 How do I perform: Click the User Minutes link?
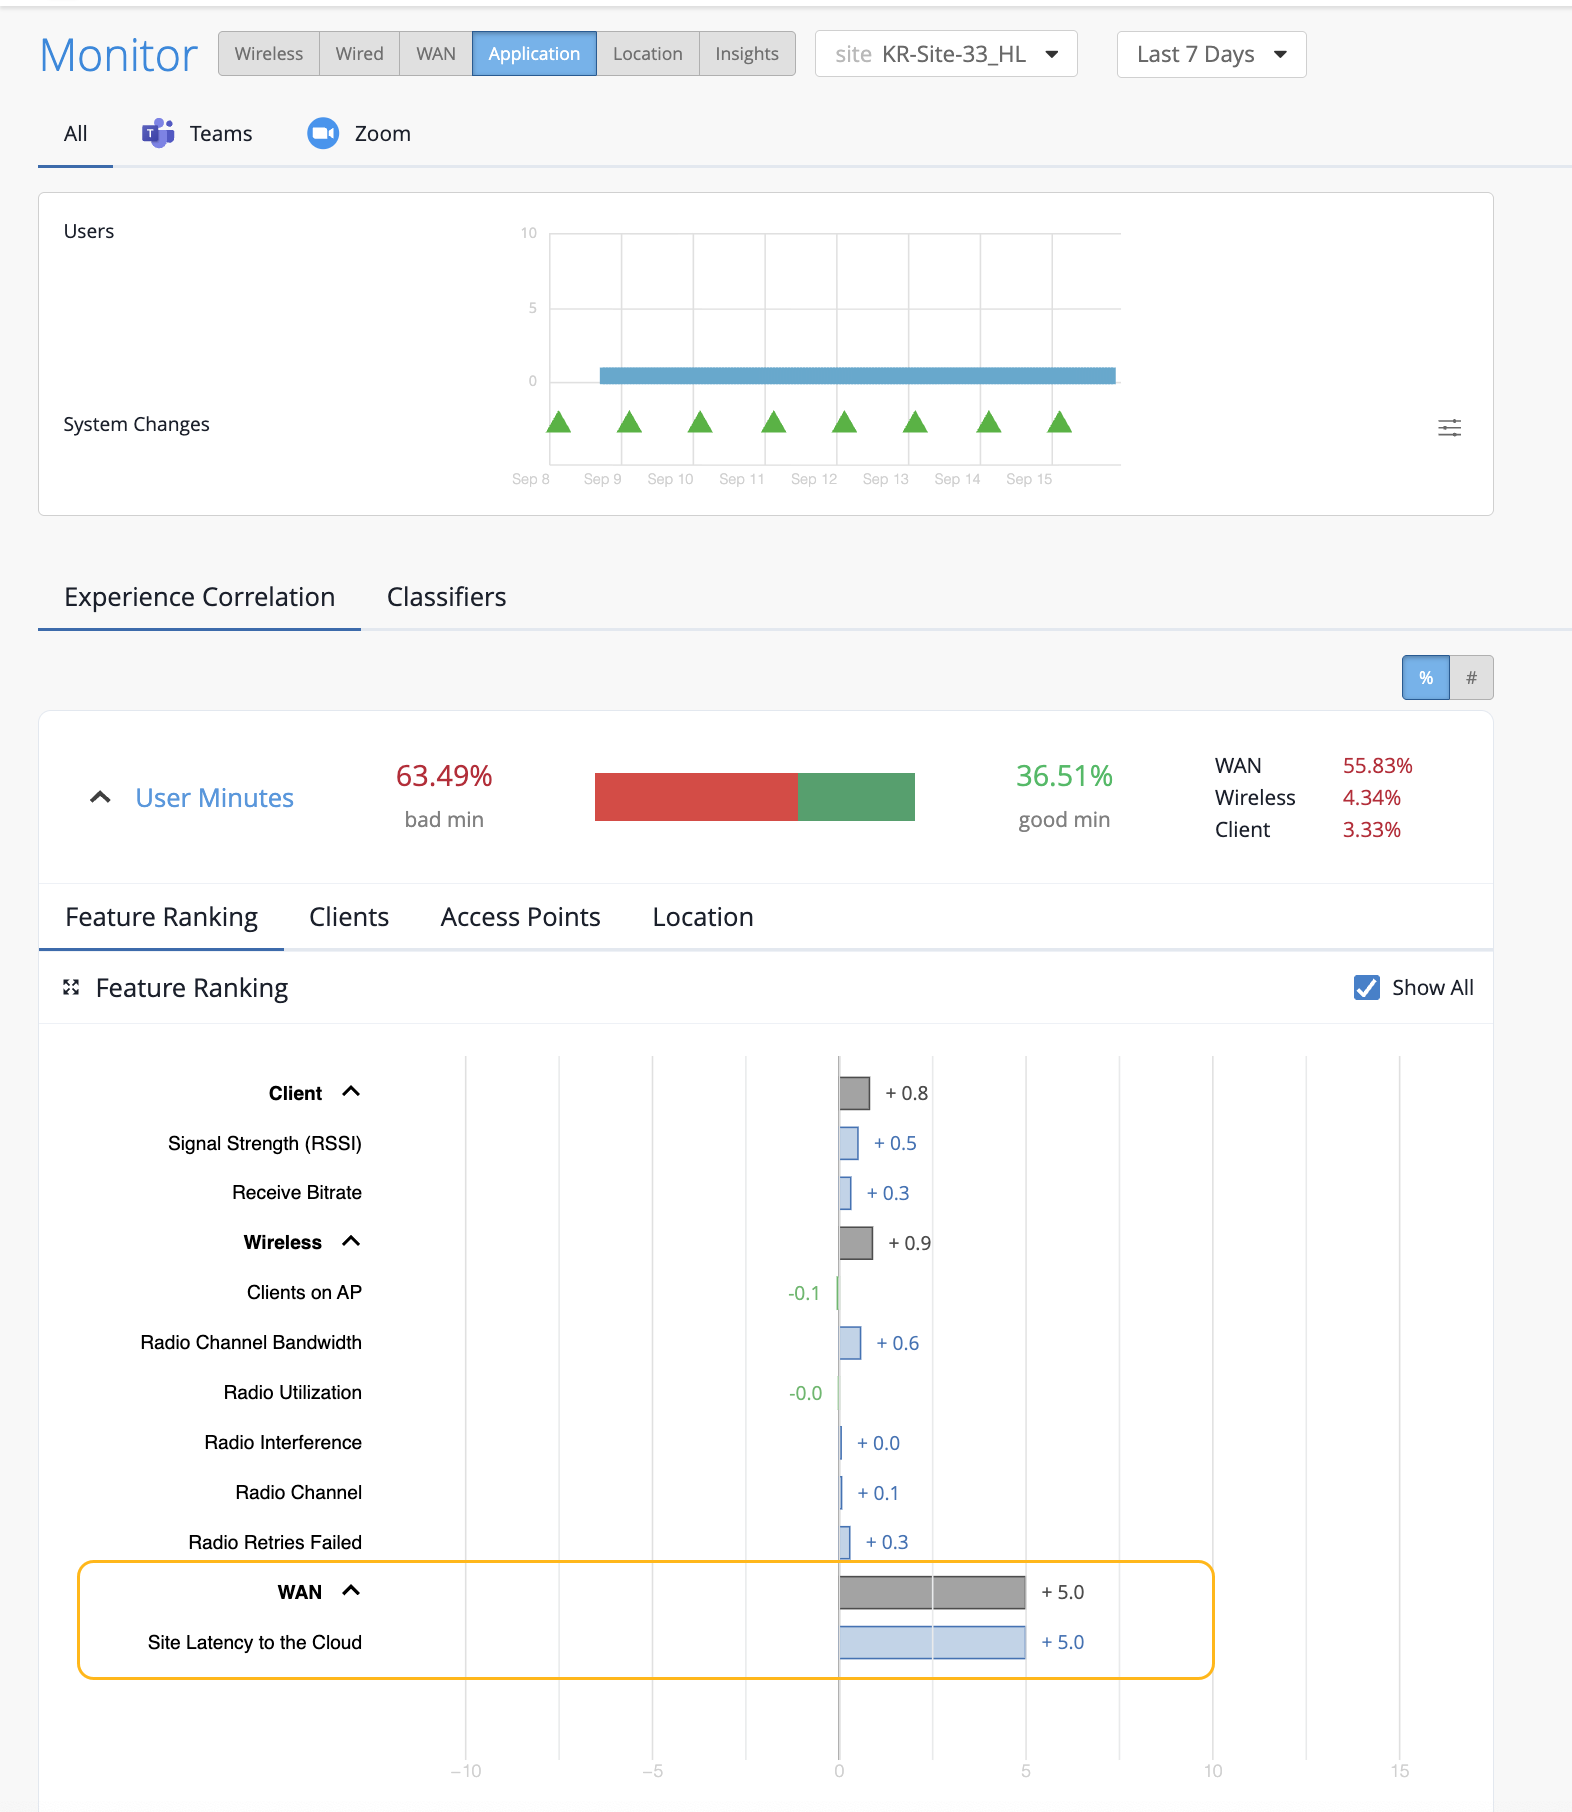(x=214, y=798)
